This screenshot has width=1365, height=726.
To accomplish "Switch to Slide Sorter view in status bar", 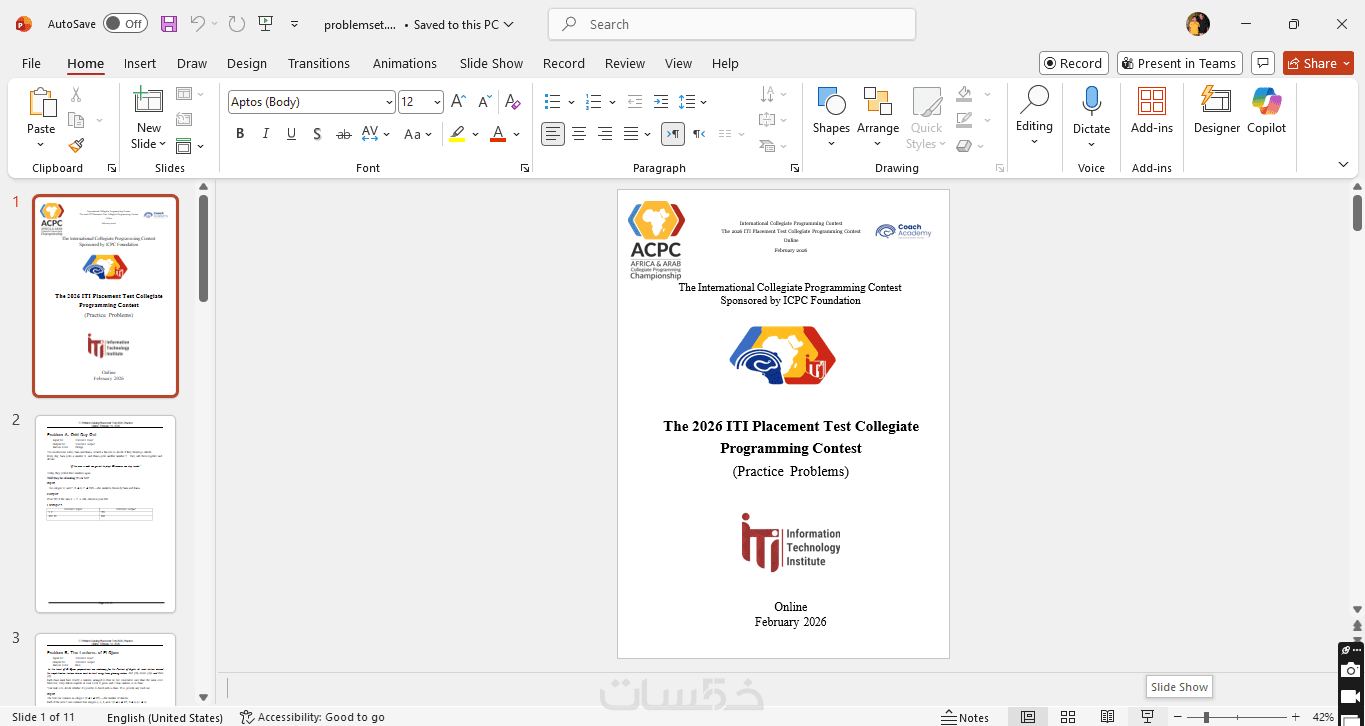I will click(1068, 717).
